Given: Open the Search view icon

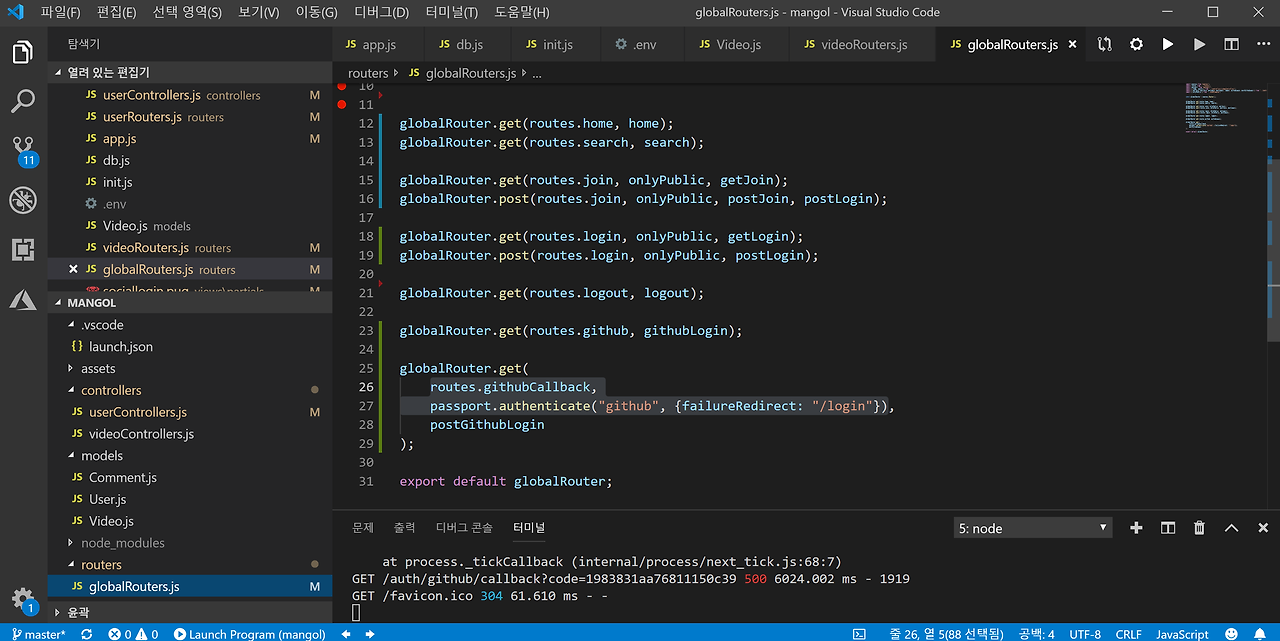Looking at the screenshot, I should [x=23, y=101].
